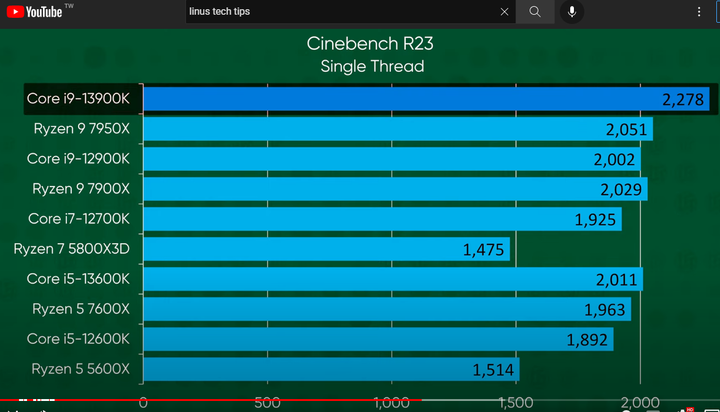Start voice search with the microphone
The image size is (720, 412).
tap(572, 11)
